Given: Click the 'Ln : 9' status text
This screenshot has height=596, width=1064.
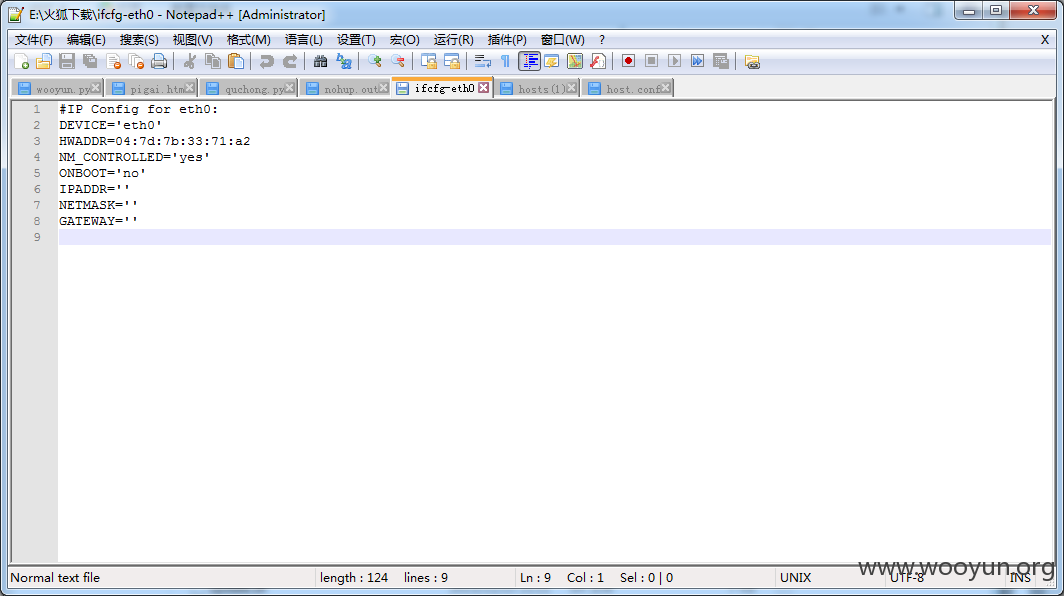Looking at the screenshot, I should (x=535, y=578).
